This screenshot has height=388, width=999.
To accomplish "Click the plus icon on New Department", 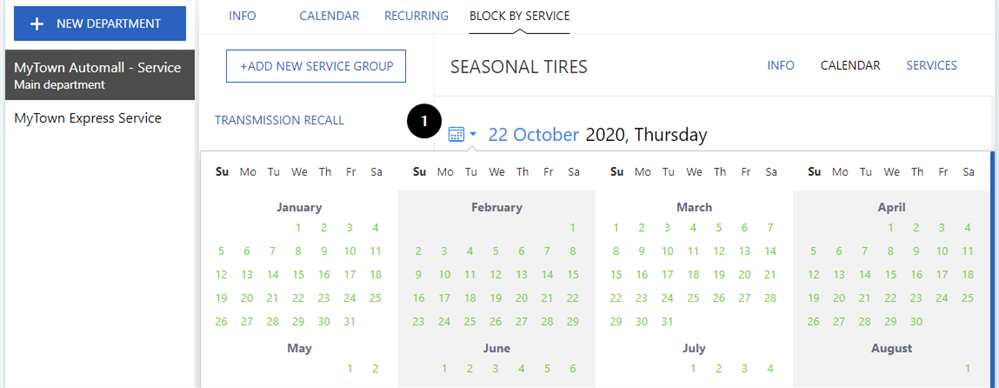I will point(38,24).
